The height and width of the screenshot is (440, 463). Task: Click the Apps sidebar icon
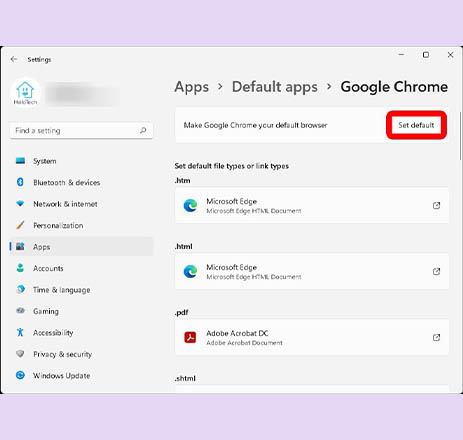pyautogui.click(x=20, y=247)
